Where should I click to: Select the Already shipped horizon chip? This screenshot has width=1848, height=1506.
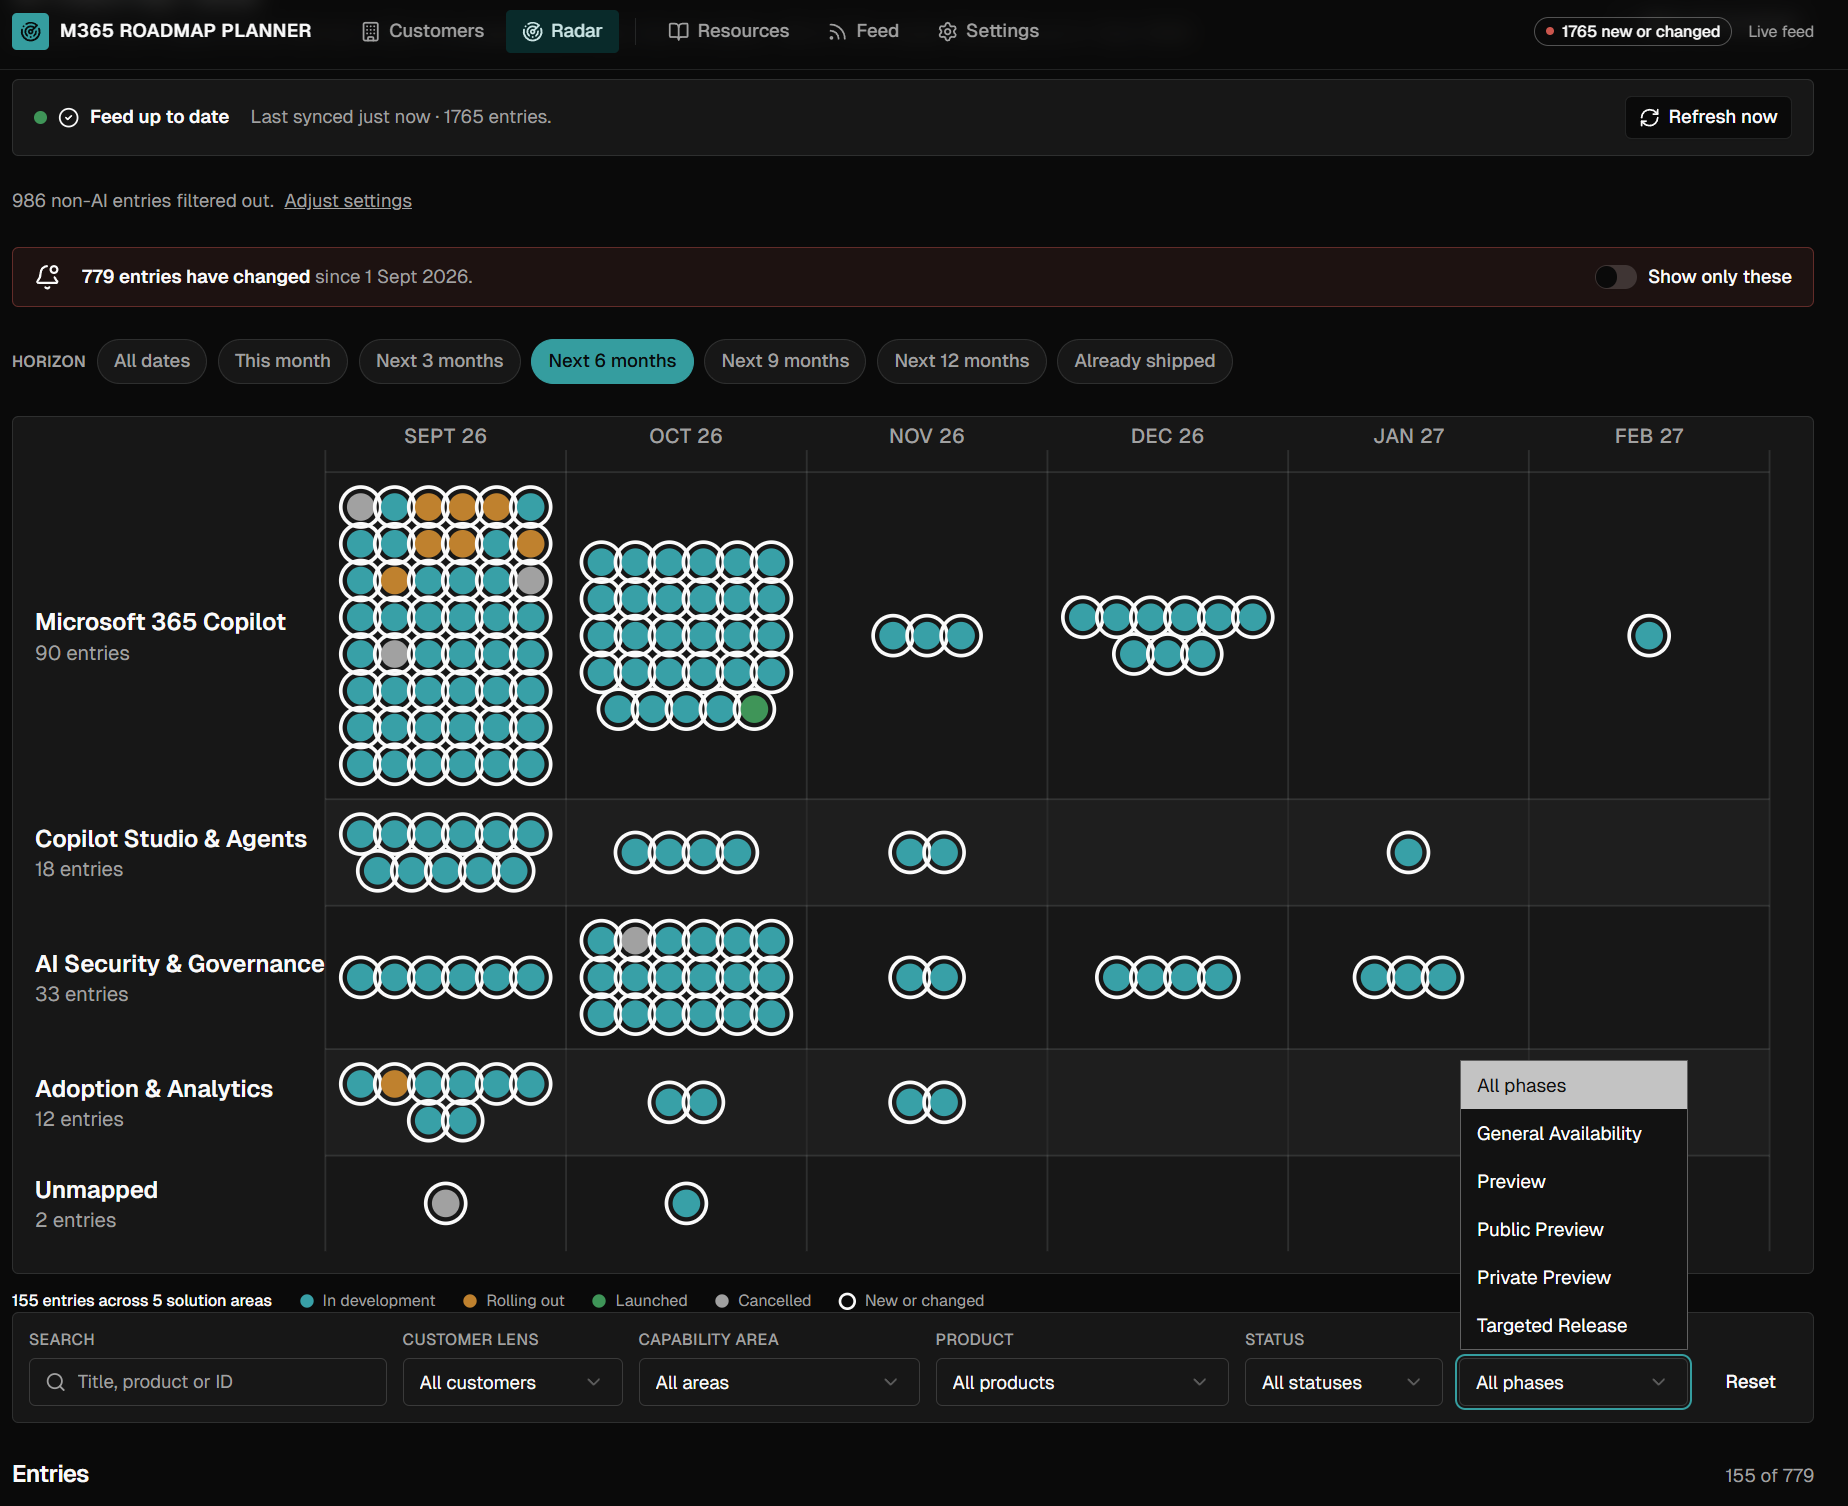pyautogui.click(x=1145, y=361)
